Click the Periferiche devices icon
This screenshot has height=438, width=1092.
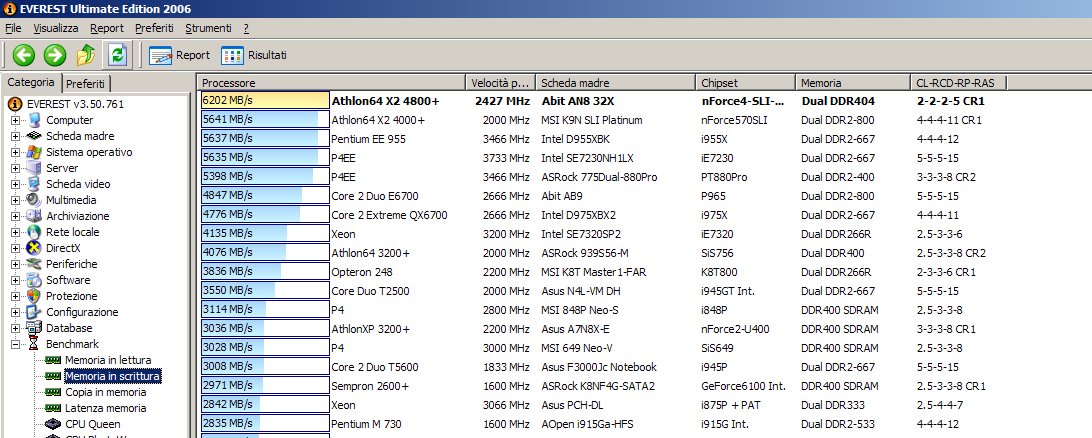pyautogui.click(x=33, y=265)
